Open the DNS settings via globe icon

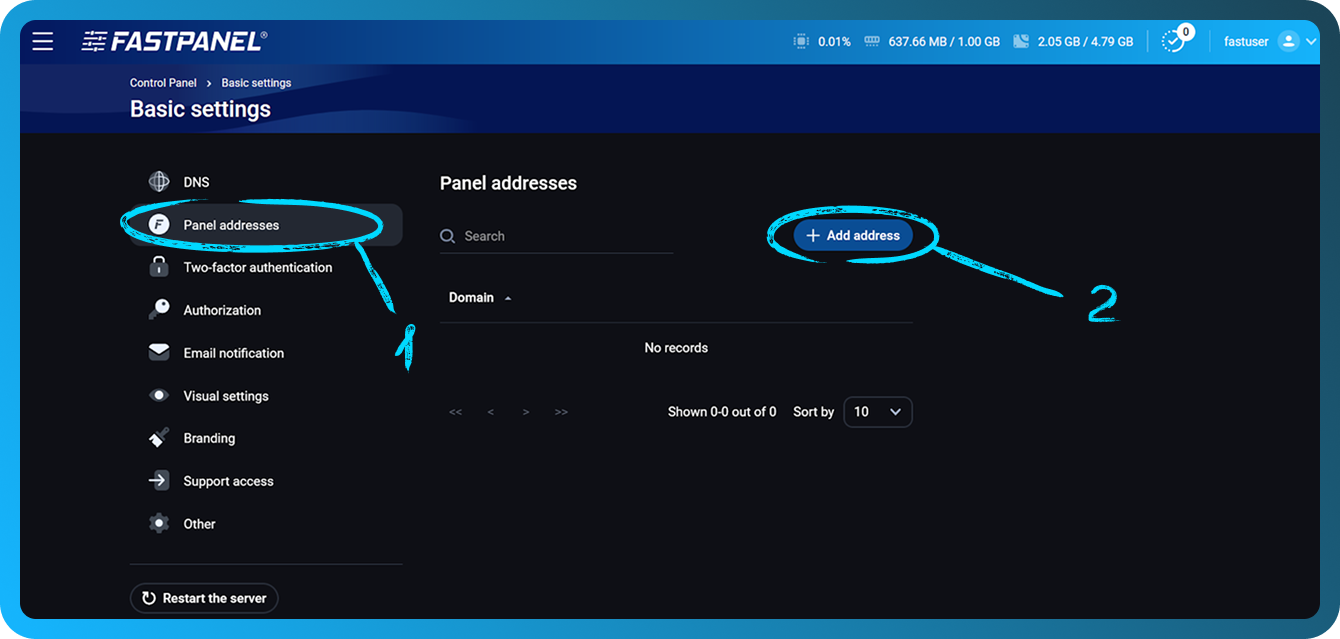(159, 181)
